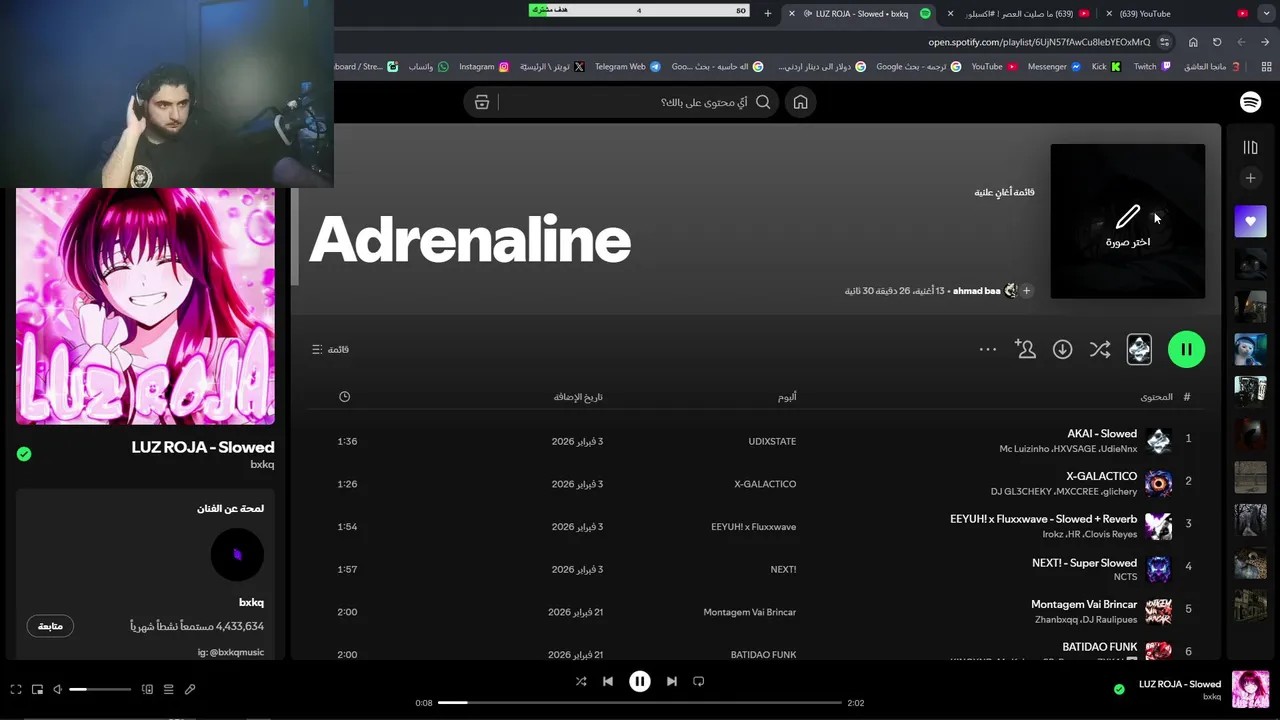
Task: Toggle saved check next to now-playing bar title
Action: pos(1119,689)
